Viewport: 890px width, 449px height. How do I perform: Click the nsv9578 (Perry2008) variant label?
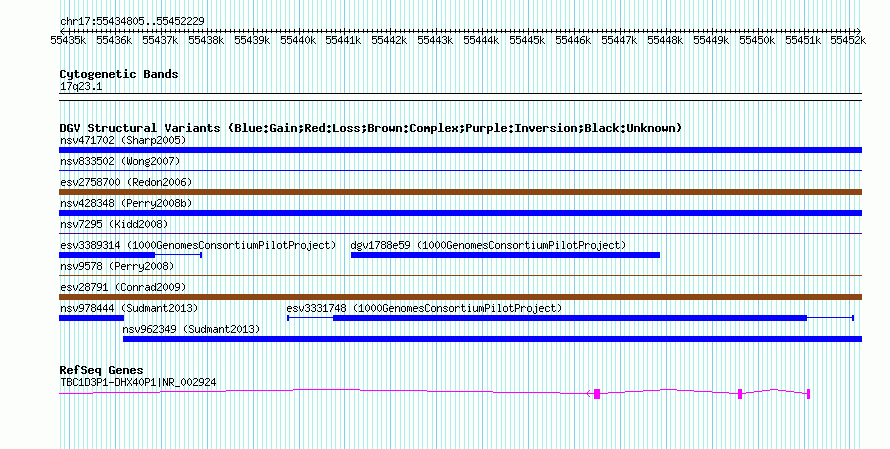(117, 266)
